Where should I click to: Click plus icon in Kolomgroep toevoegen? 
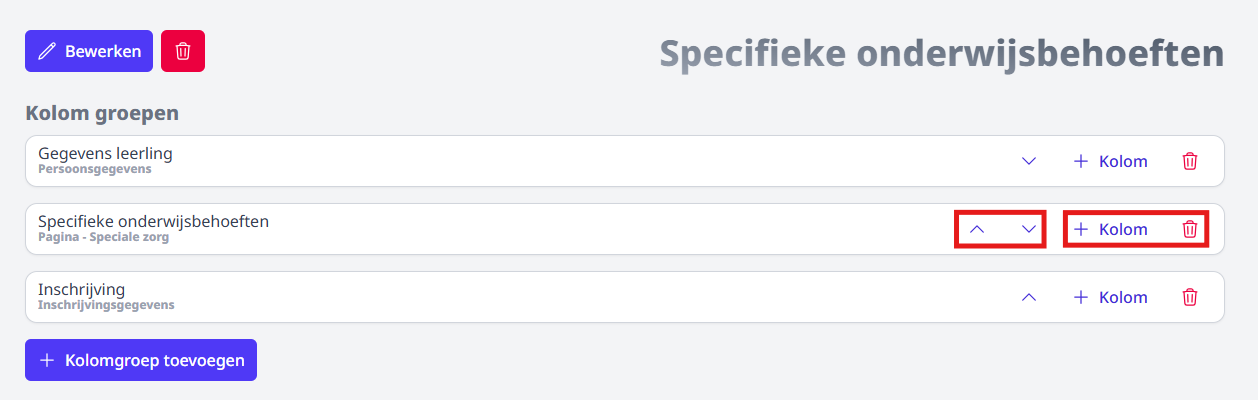click(47, 360)
